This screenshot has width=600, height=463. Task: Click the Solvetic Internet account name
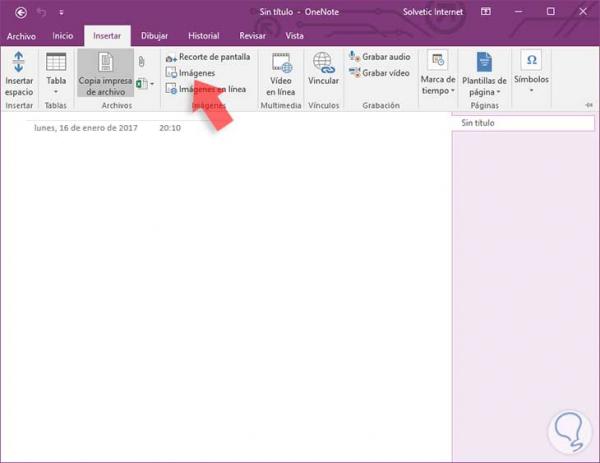433,12
